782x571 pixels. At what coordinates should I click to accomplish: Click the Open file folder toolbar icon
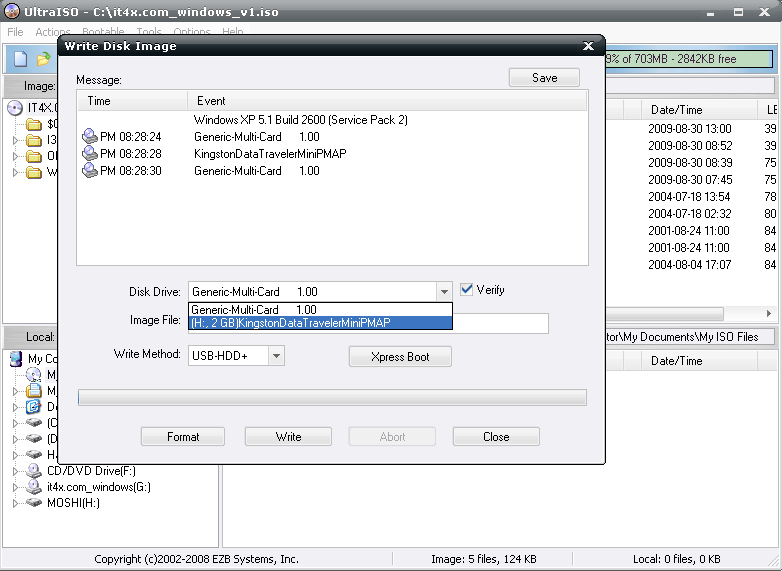pos(43,59)
